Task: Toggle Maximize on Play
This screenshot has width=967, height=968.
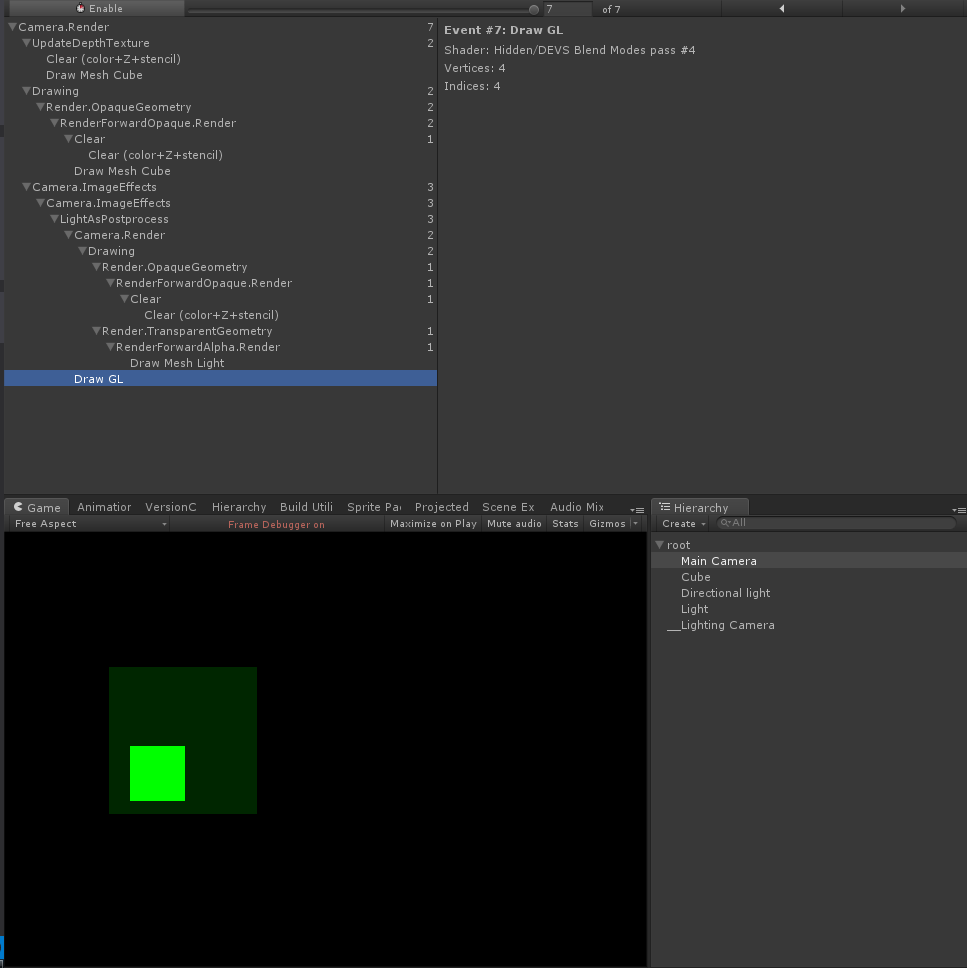Action: point(433,523)
